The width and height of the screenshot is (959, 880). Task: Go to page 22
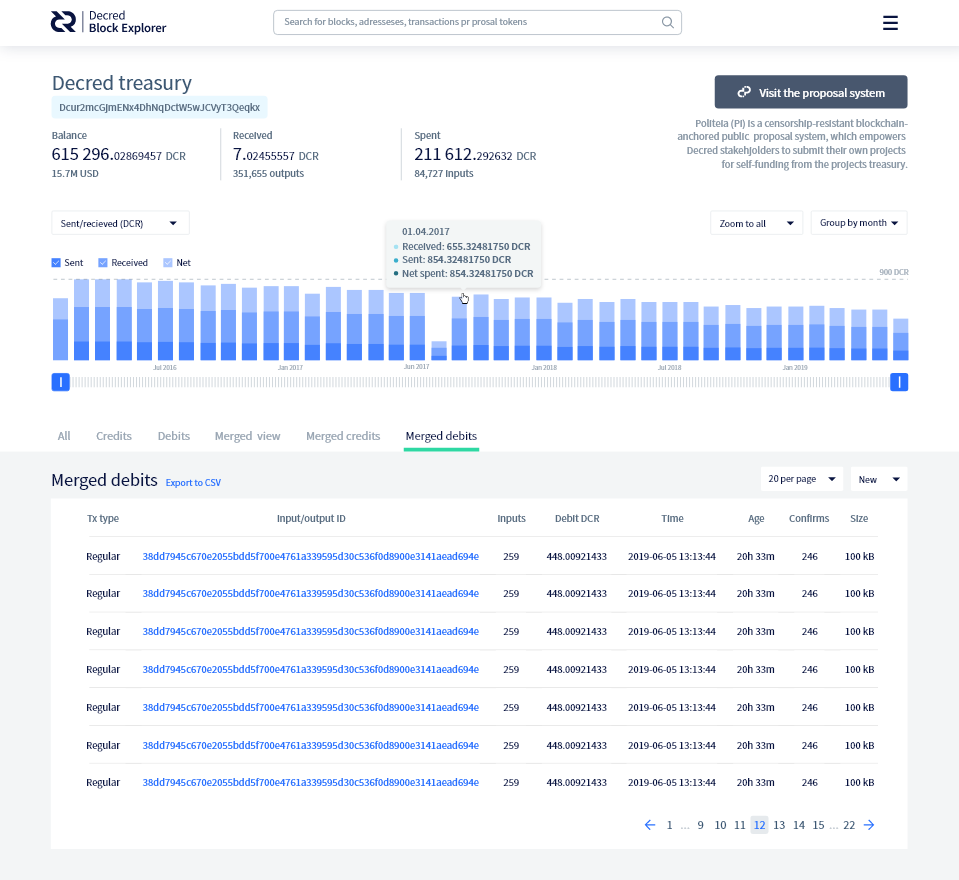point(849,825)
